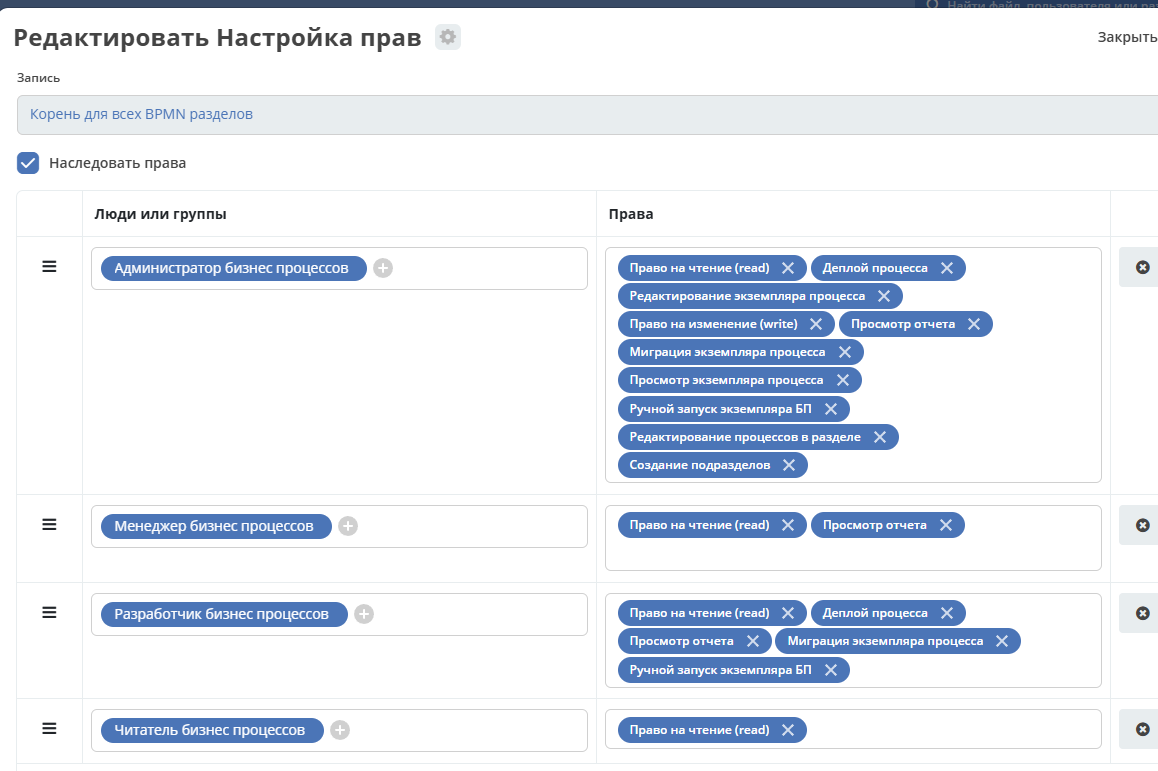The height and width of the screenshot is (771, 1158).
Task: Grab the drag handle of the Администратор row
Action: pyautogui.click(x=49, y=267)
